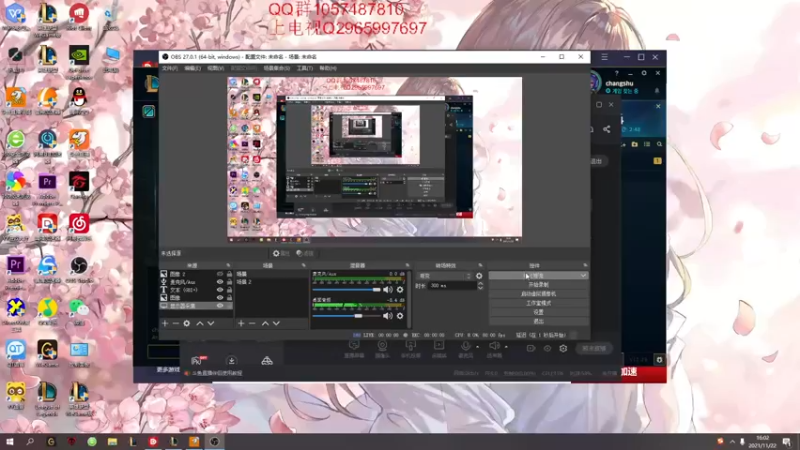Click the taskbar search icon
Screen dimensions: 800x450
[x=30, y=442]
